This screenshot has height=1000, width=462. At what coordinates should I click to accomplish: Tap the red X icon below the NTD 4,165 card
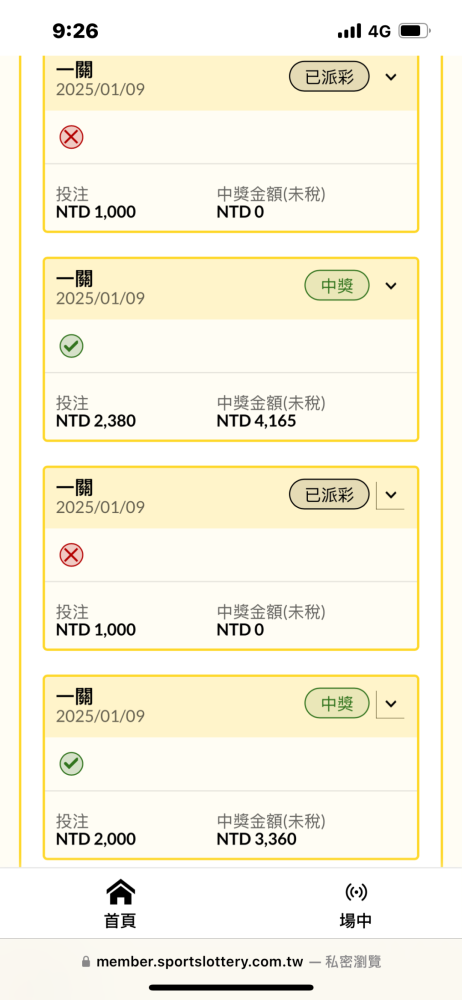click(71, 555)
